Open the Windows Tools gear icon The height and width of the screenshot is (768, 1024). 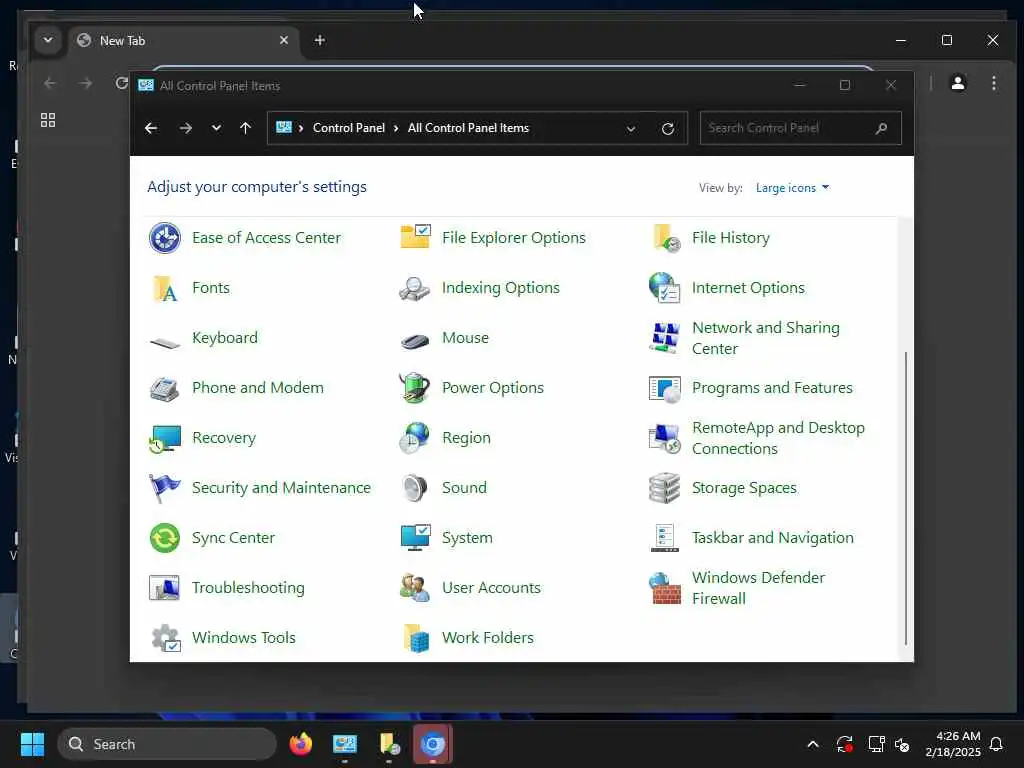(166, 638)
